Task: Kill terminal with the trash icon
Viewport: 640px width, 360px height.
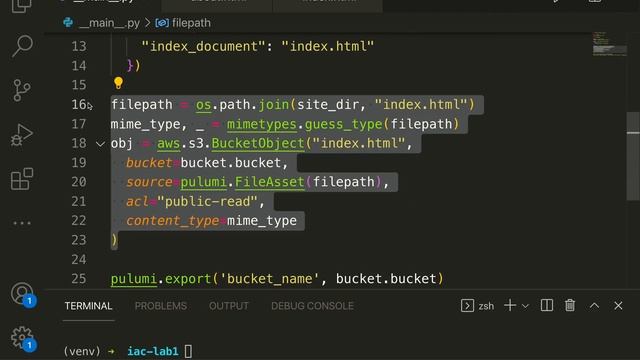Action: pyautogui.click(x=570, y=305)
